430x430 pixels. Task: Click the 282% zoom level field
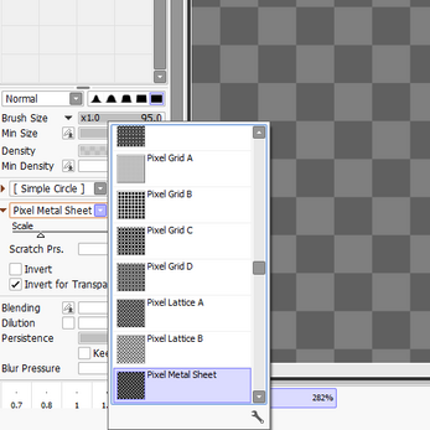(x=303, y=398)
